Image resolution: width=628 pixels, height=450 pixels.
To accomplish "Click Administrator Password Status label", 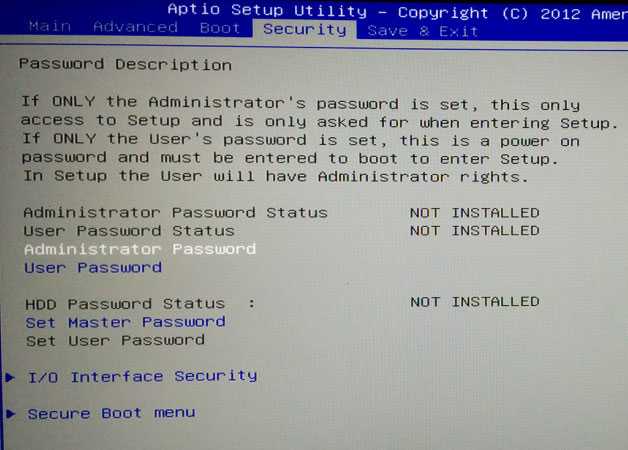I will [175, 213].
